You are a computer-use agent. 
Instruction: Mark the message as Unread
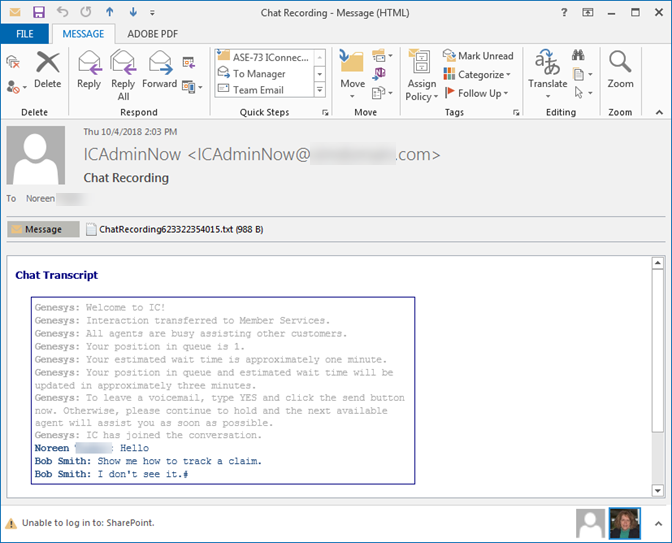click(x=477, y=56)
